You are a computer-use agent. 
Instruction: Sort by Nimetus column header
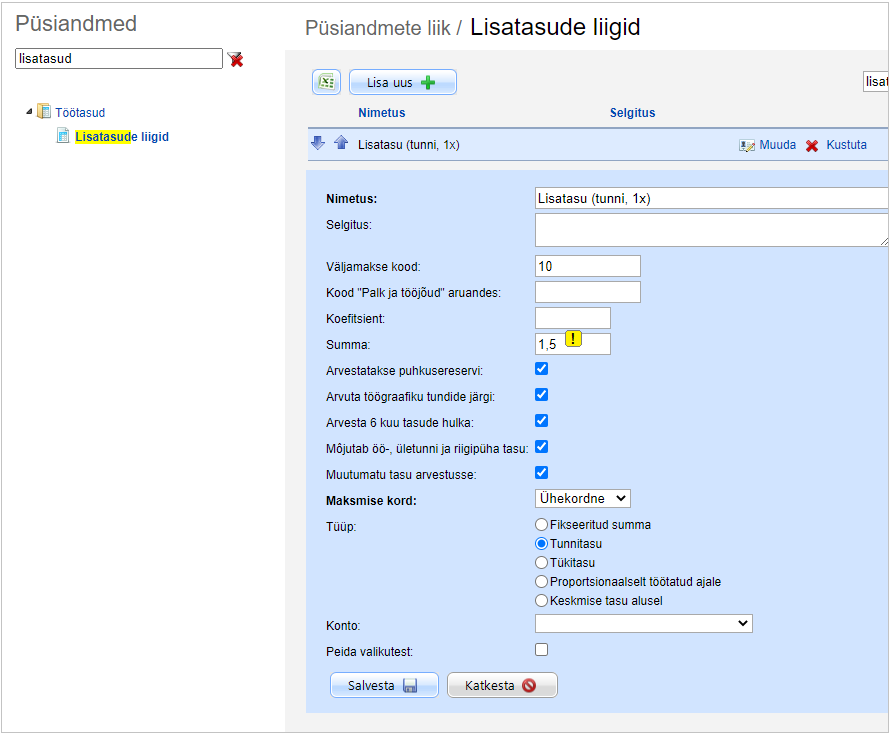pyautogui.click(x=381, y=113)
